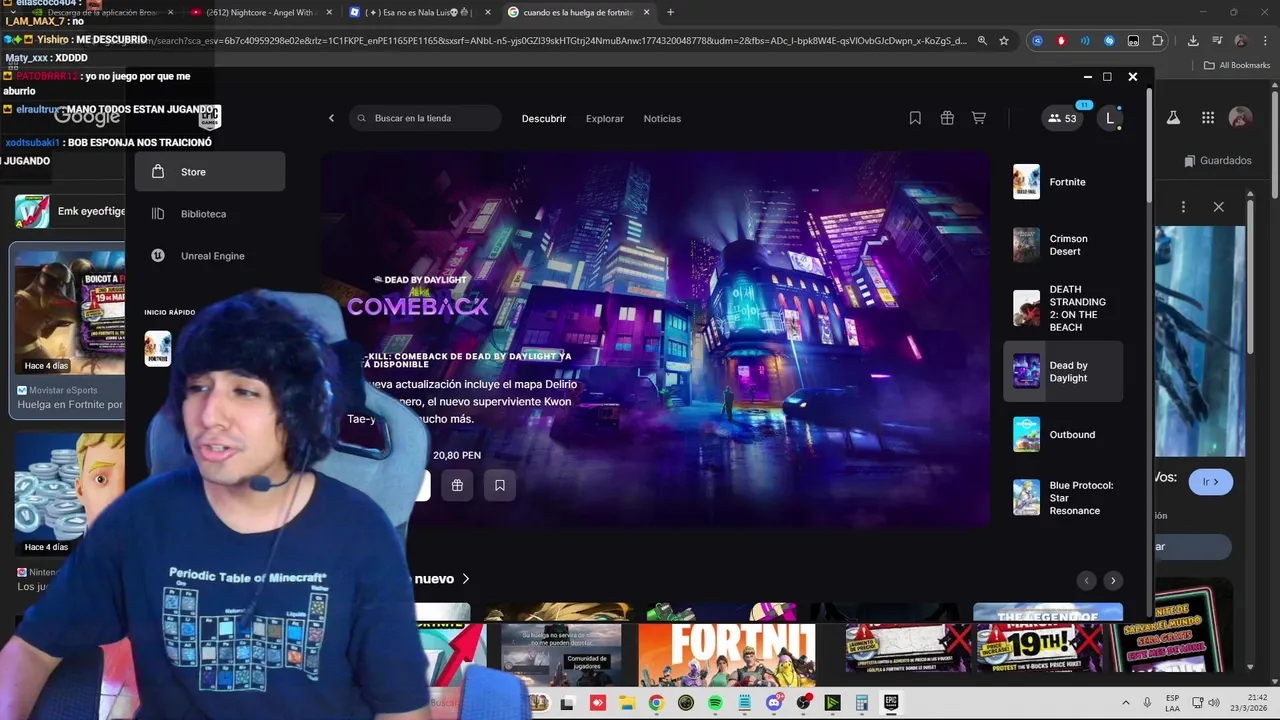This screenshot has width=1280, height=720.
Task: Open File Explorer from the taskbar
Action: tap(627, 703)
